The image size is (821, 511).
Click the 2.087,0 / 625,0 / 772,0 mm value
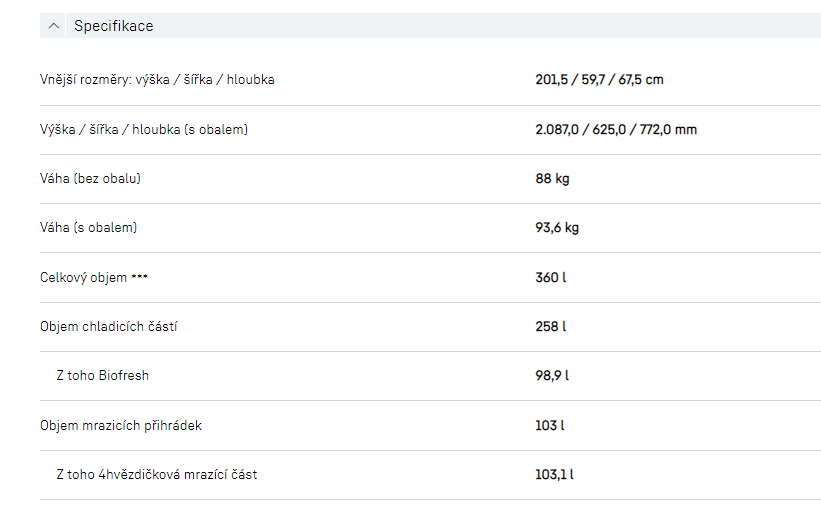[616, 129]
